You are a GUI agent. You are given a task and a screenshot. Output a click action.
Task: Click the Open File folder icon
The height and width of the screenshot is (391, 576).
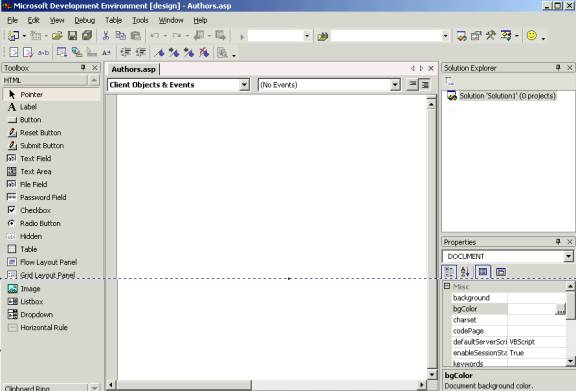[x=57, y=36]
